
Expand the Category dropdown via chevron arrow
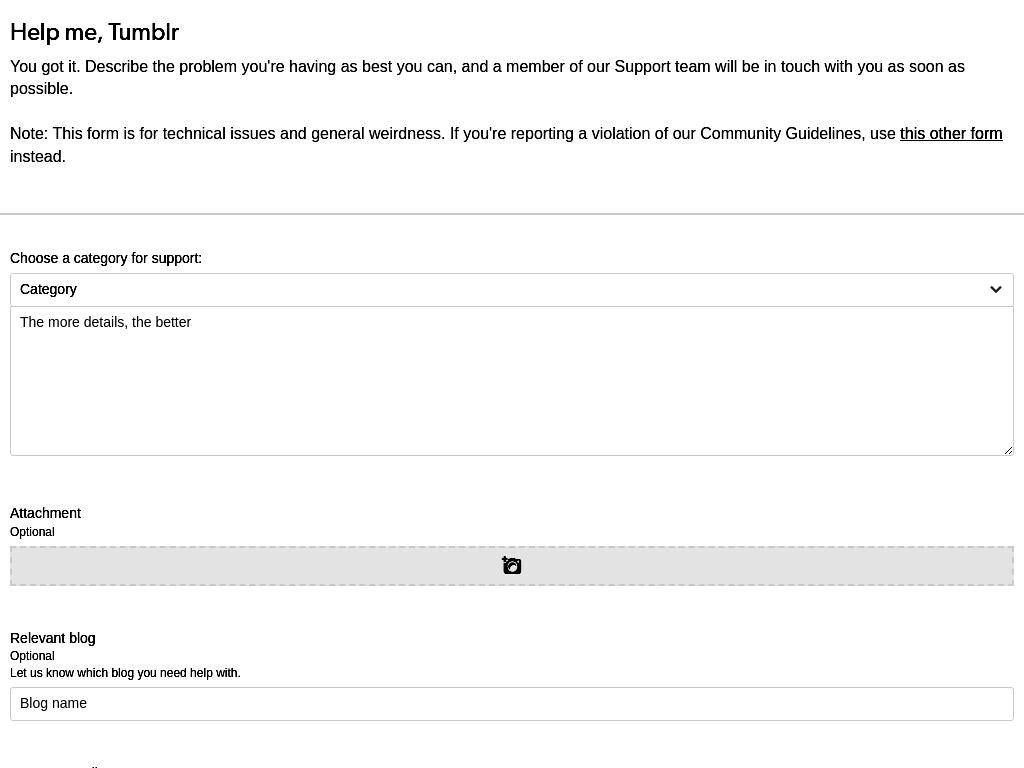995,289
